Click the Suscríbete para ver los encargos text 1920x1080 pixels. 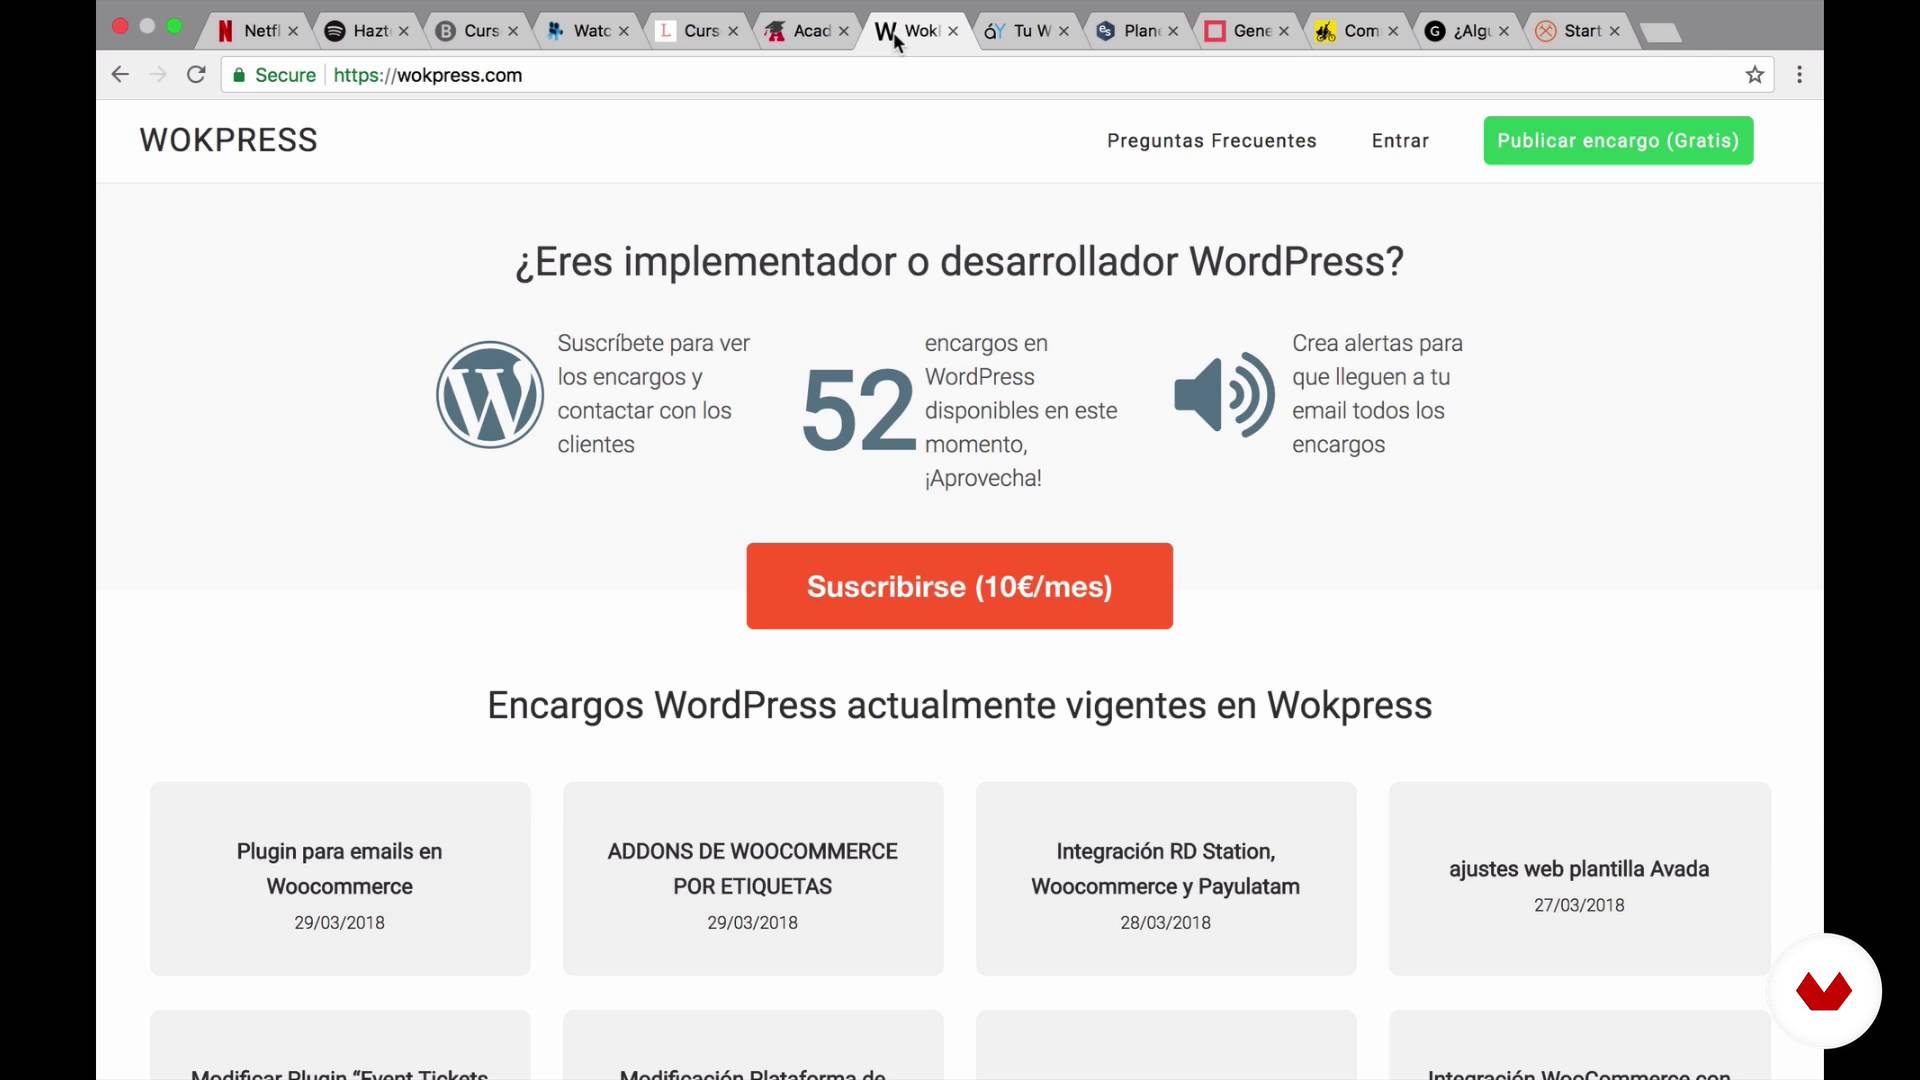(x=653, y=394)
